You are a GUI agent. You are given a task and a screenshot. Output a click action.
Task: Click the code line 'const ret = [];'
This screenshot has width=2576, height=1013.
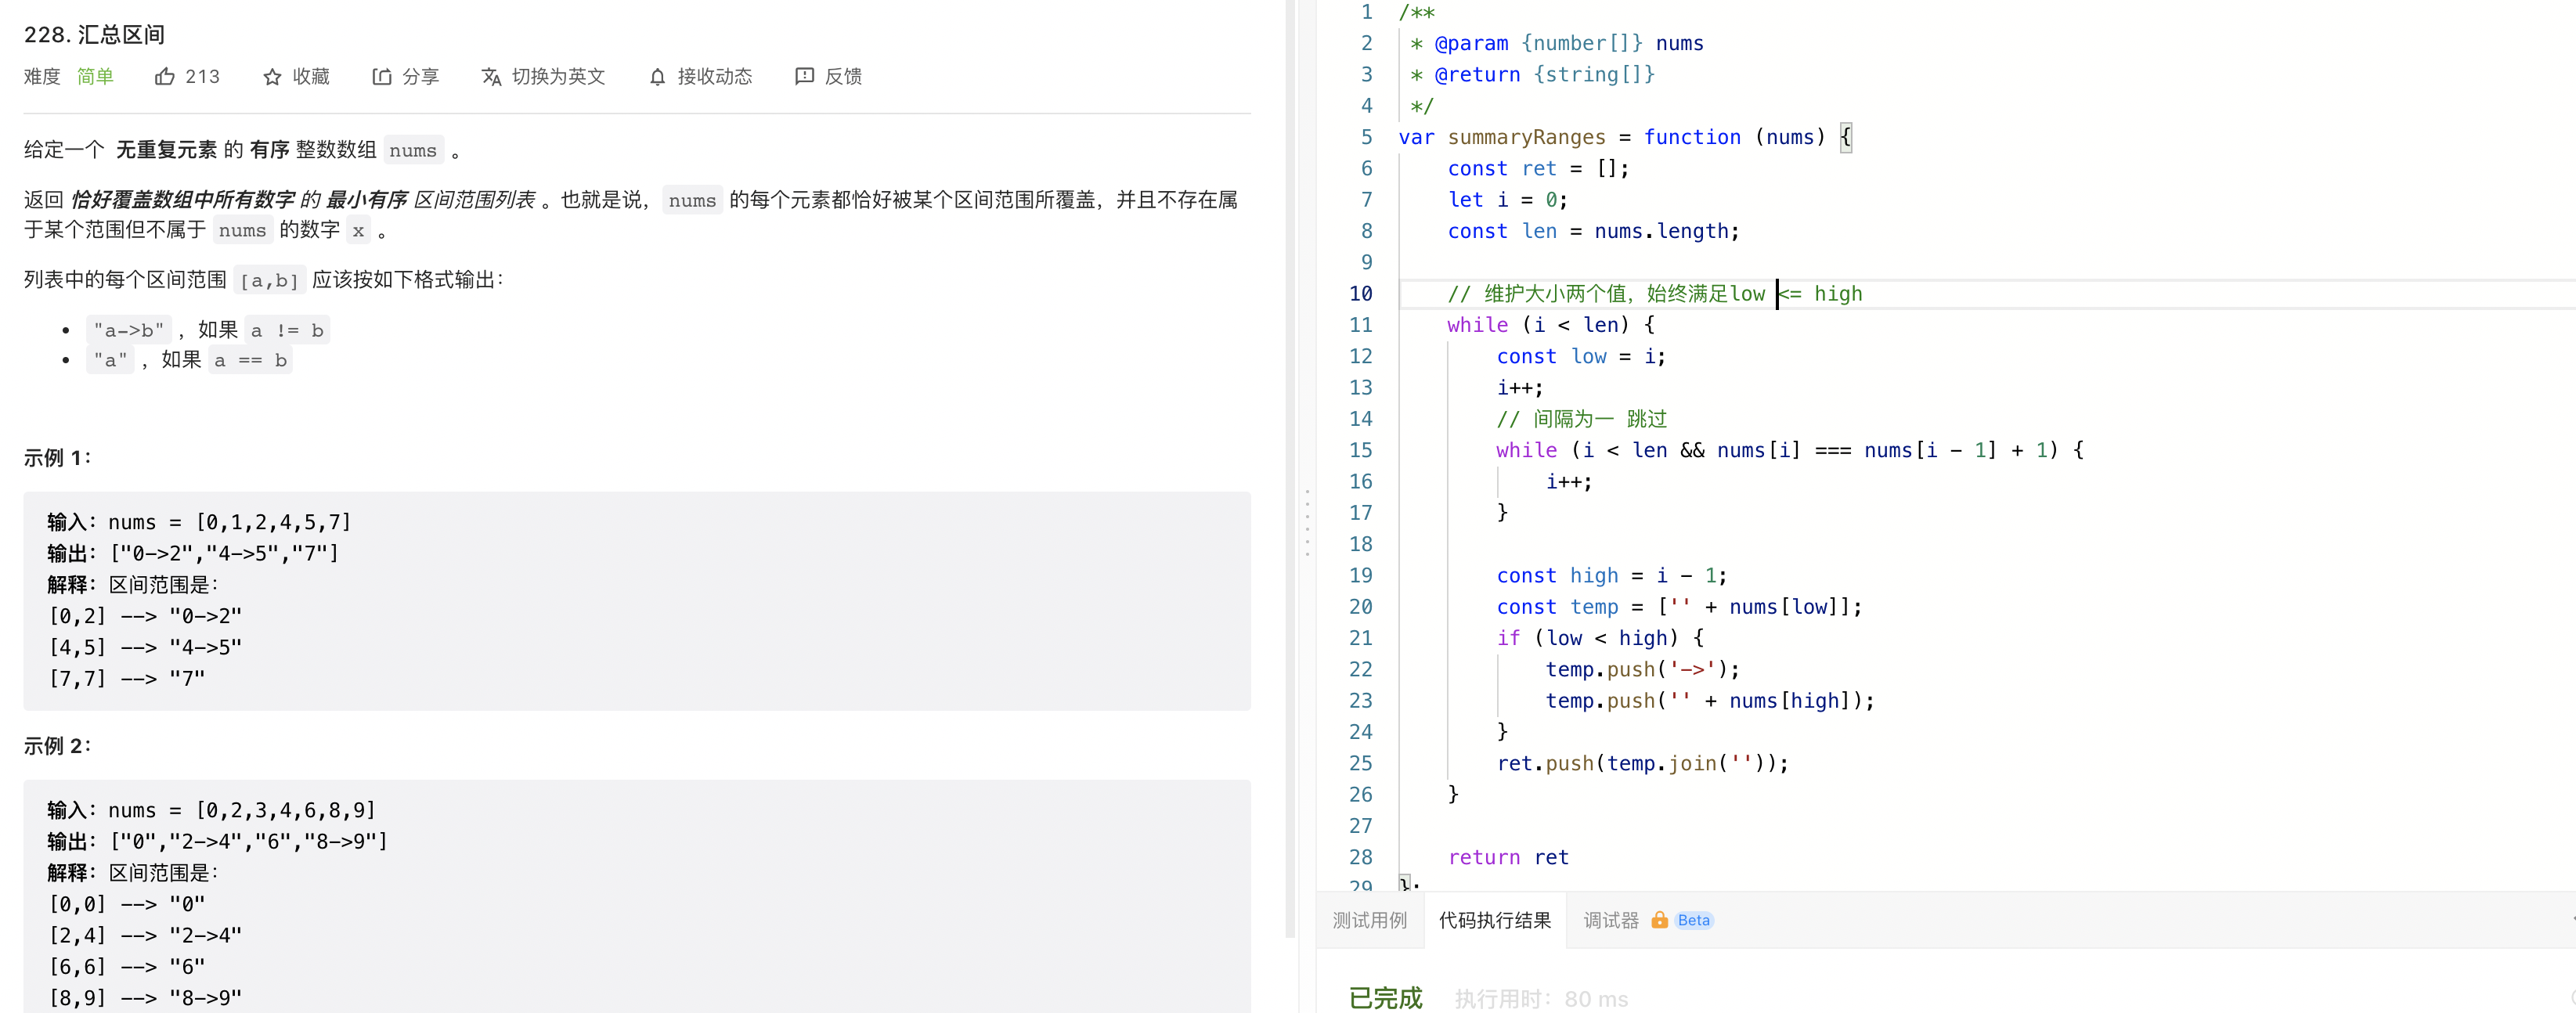(1538, 168)
